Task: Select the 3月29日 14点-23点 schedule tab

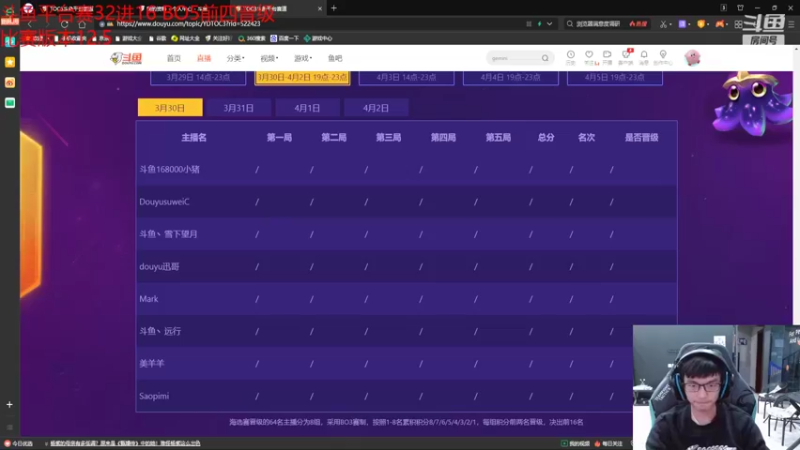Action: (198, 78)
